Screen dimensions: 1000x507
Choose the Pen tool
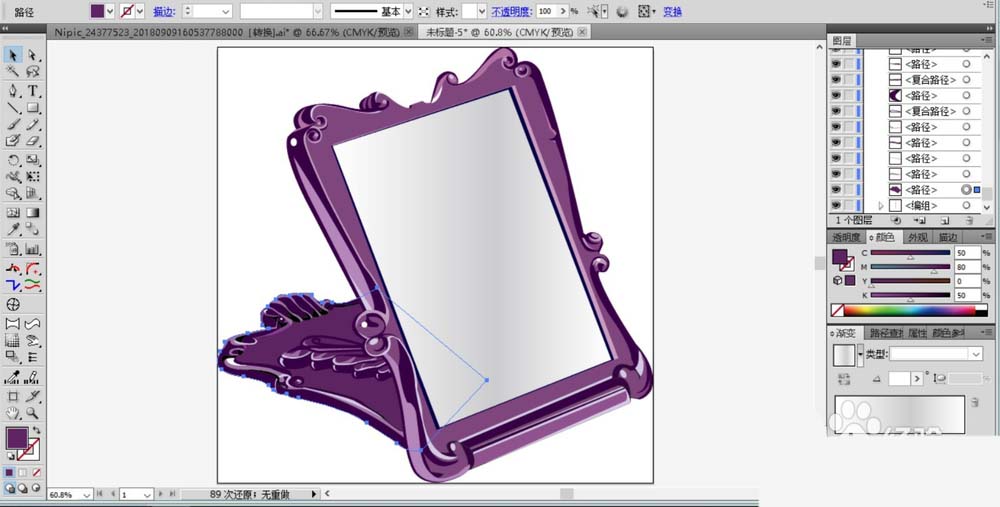(13, 90)
